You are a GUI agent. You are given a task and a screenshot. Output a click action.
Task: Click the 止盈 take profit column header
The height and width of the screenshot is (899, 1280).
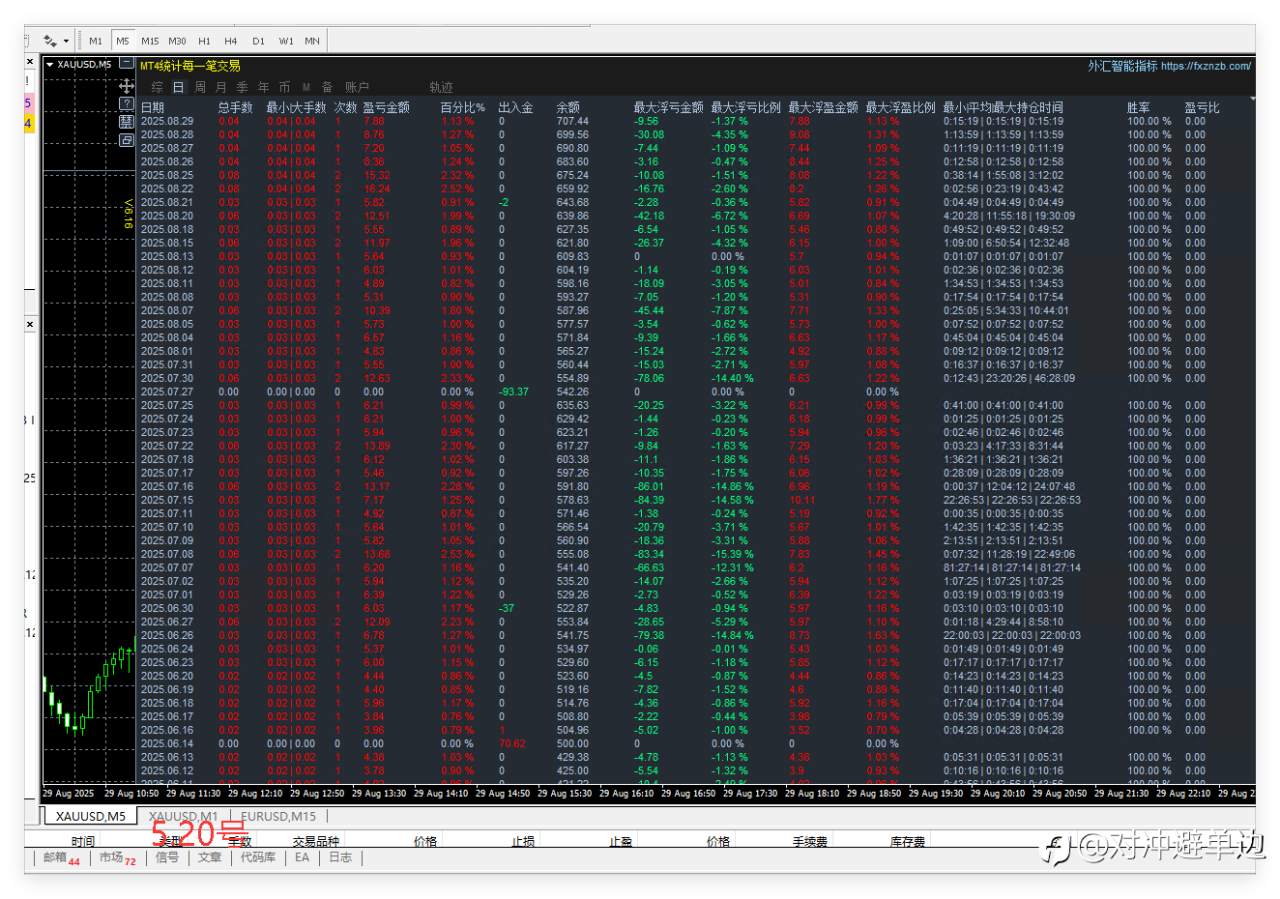[622, 841]
